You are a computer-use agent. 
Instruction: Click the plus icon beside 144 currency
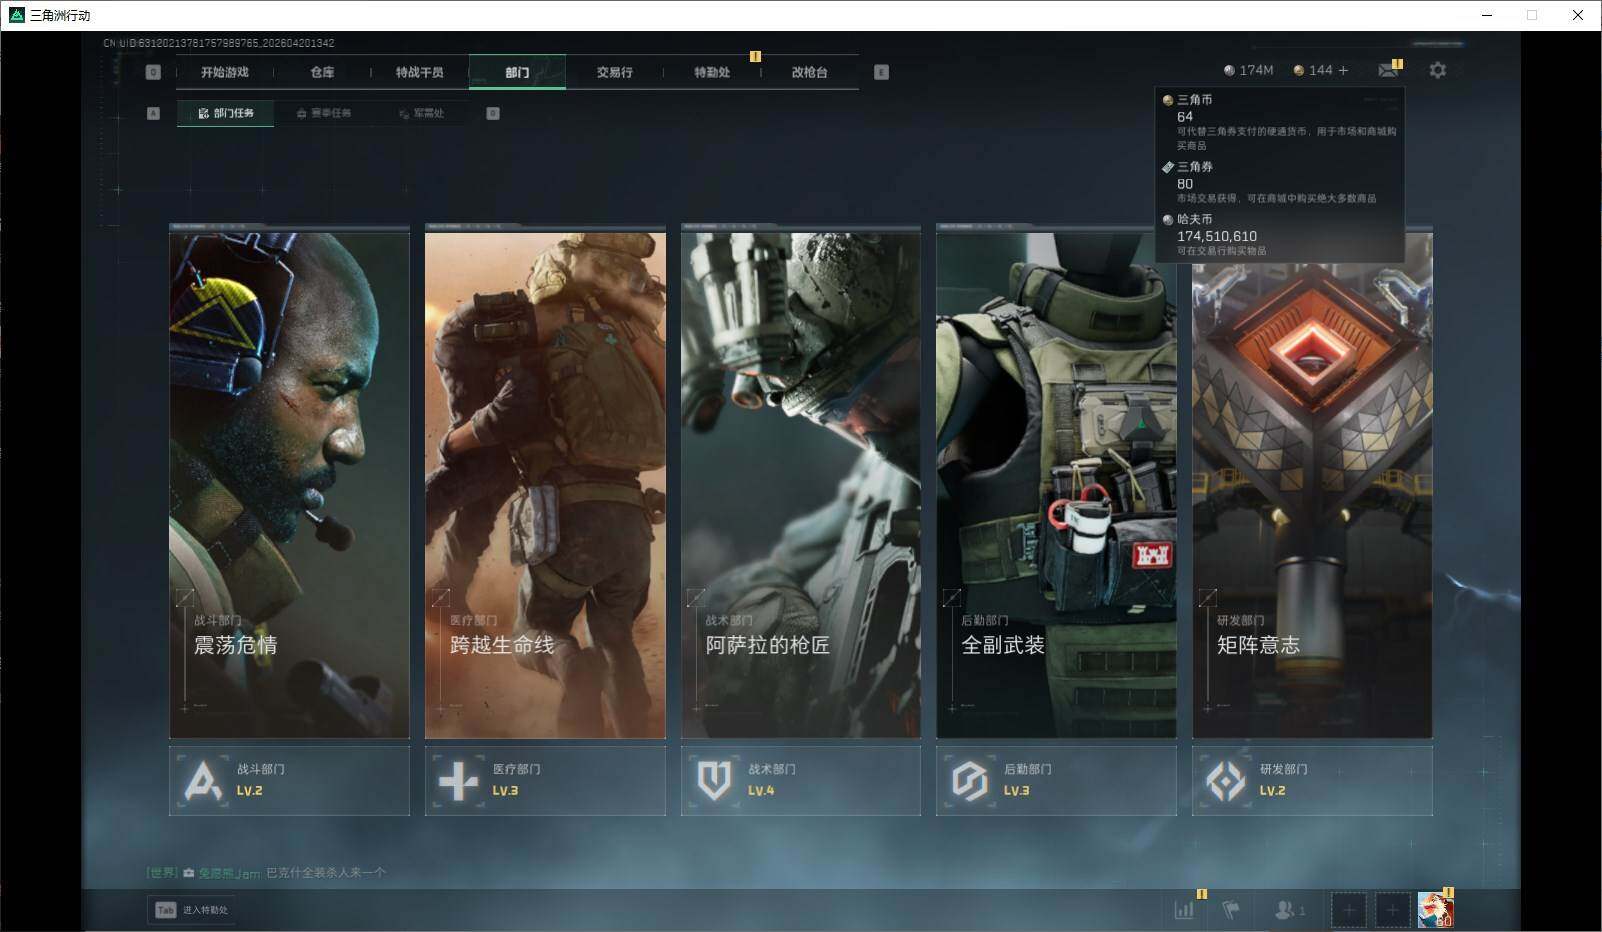tap(1343, 71)
